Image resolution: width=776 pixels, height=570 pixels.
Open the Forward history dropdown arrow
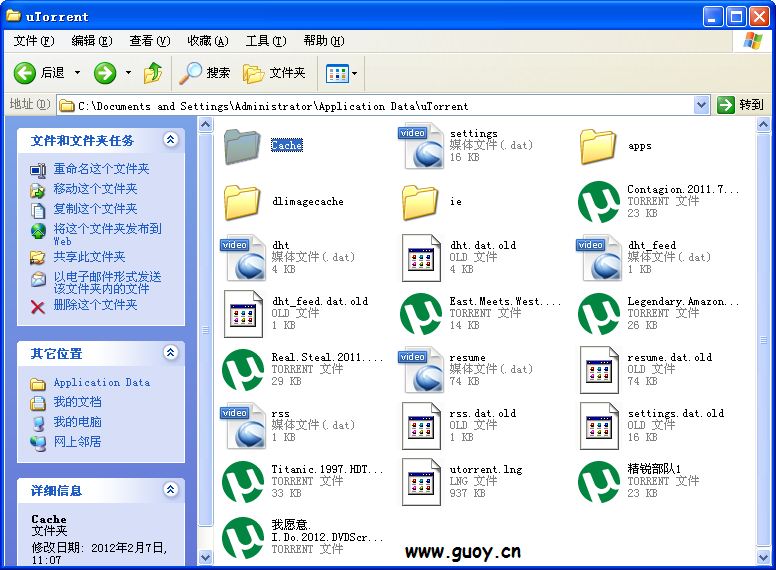pos(128,73)
